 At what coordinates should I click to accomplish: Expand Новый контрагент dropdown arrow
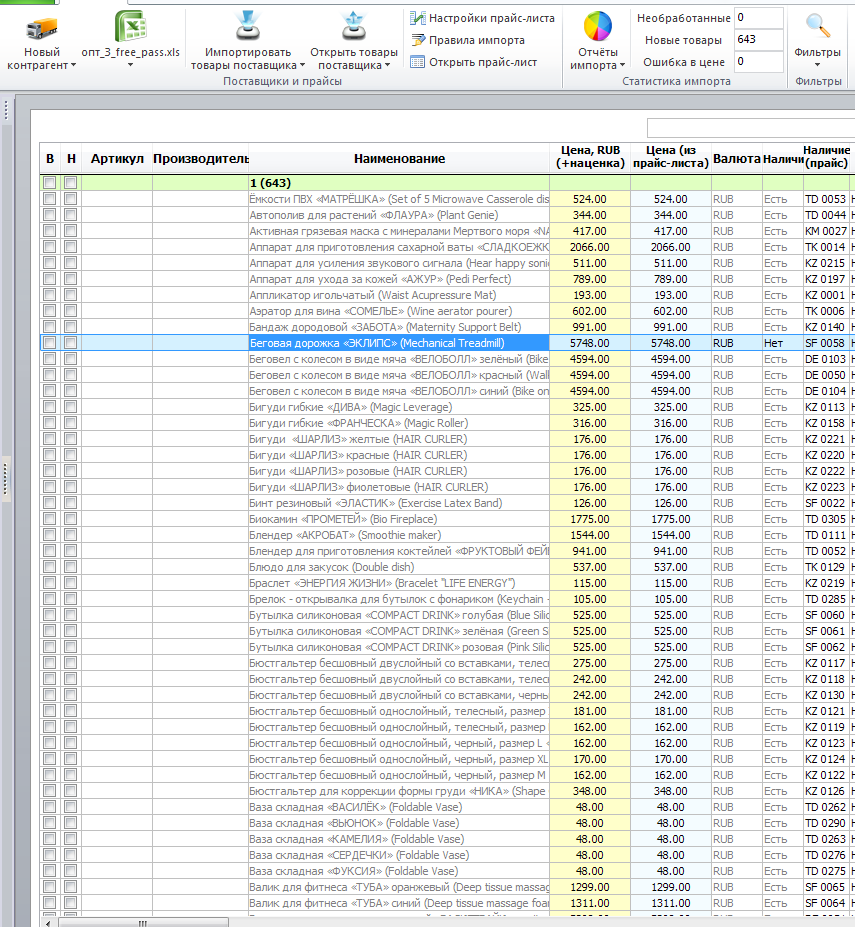[73, 66]
